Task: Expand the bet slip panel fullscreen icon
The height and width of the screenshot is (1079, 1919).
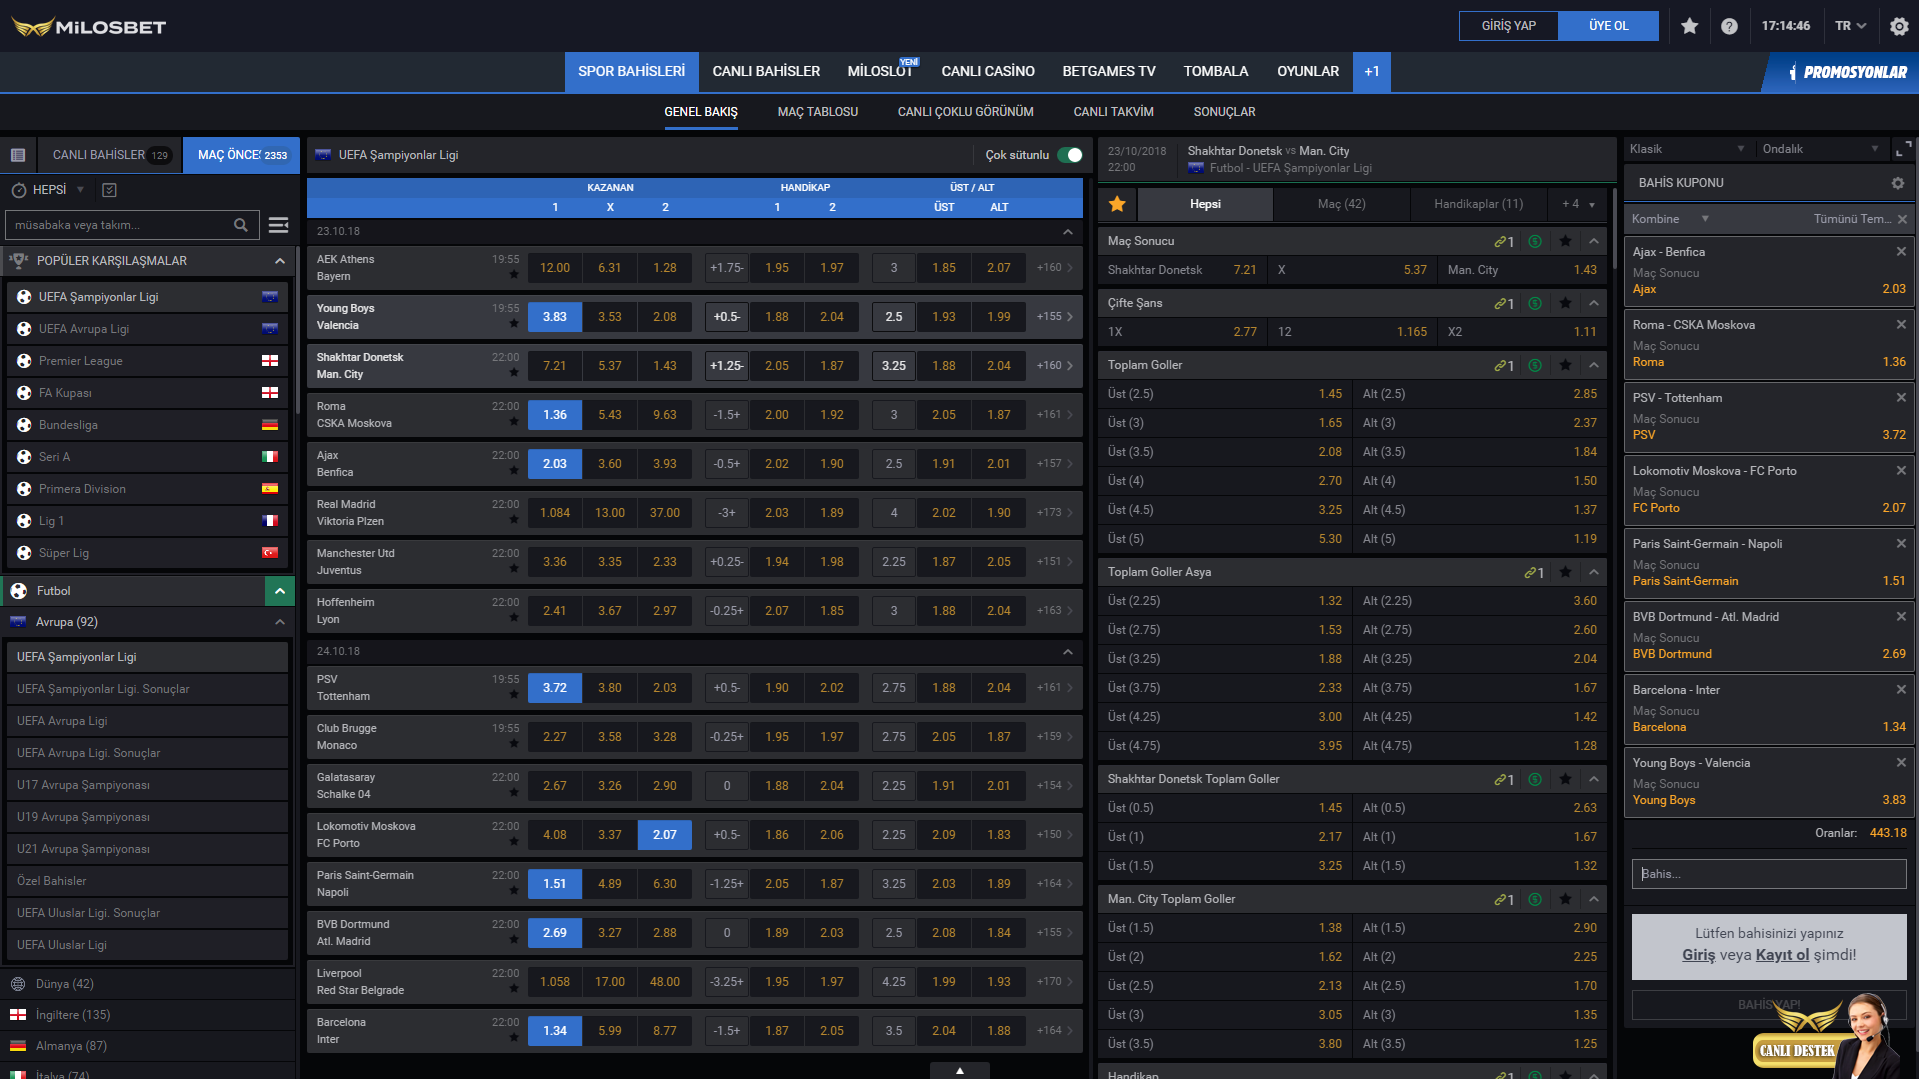Action: (1903, 149)
